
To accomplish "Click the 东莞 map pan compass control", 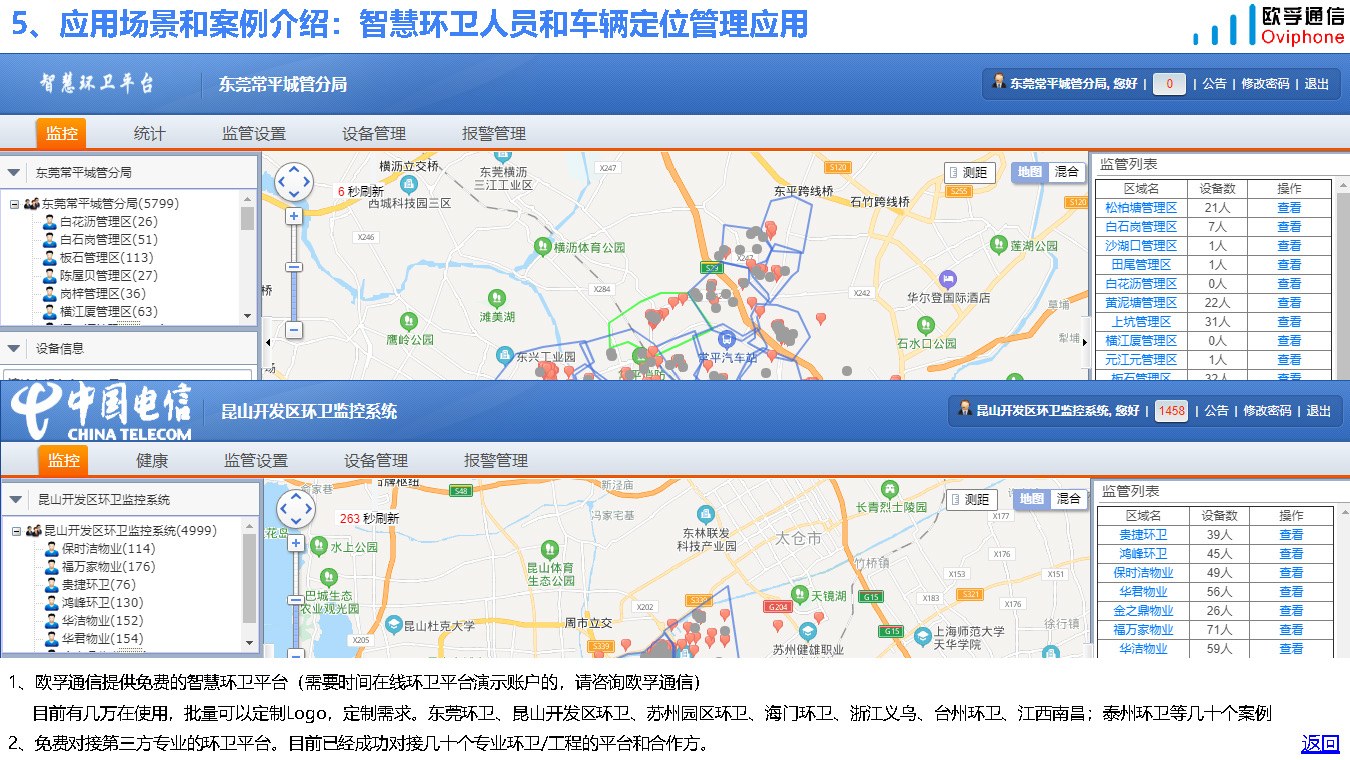I will click(294, 181).
